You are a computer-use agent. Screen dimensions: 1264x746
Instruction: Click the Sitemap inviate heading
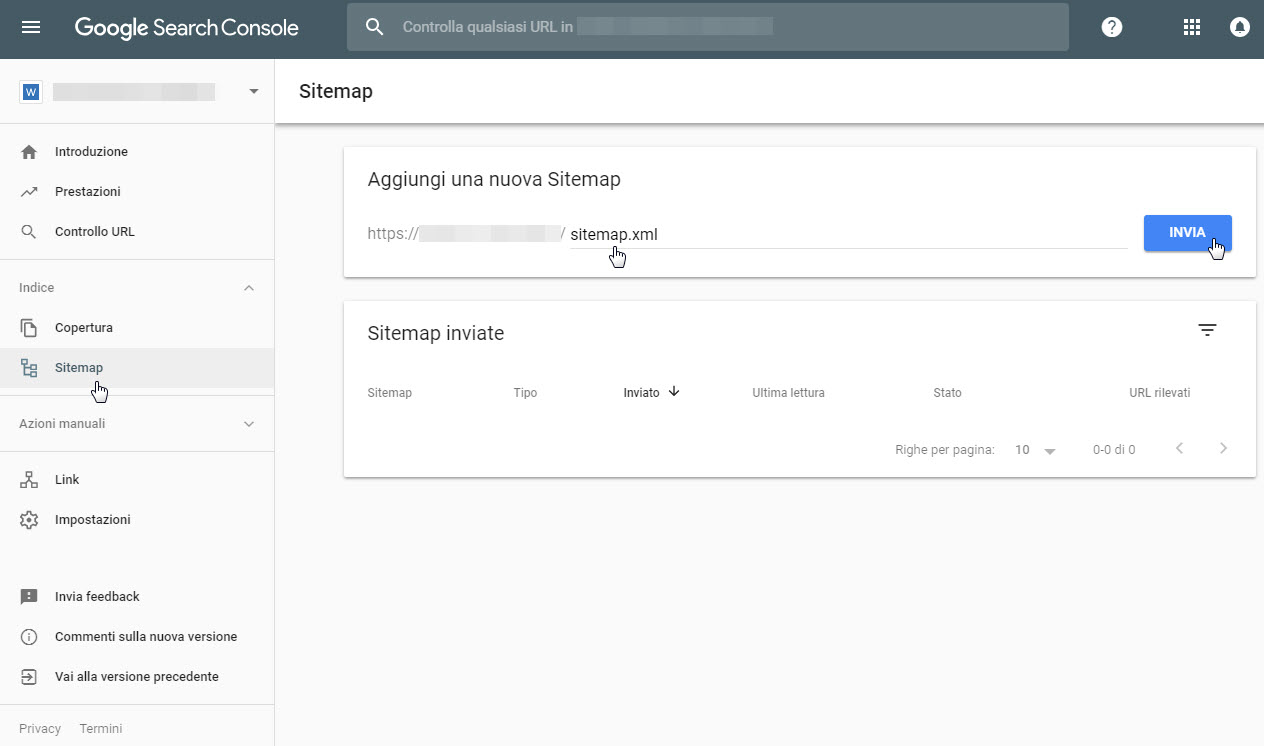coord(436,333)
